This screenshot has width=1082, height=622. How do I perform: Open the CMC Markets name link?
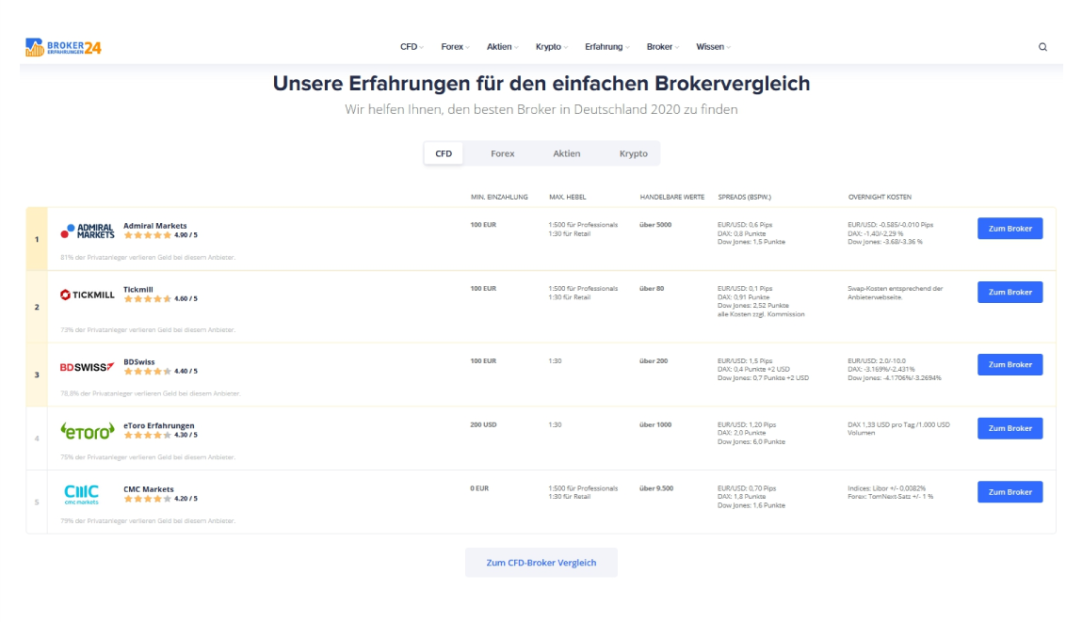point(148,489)
